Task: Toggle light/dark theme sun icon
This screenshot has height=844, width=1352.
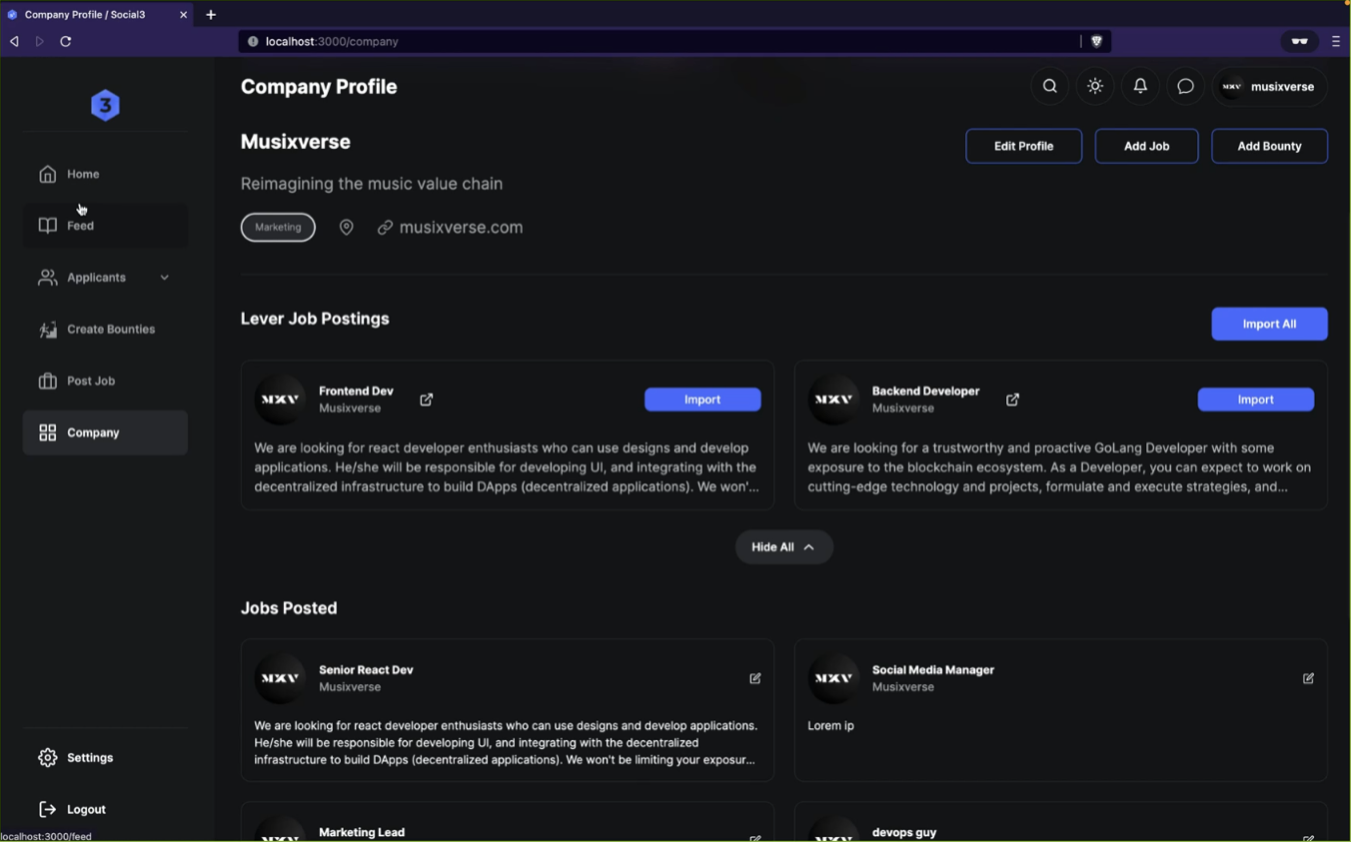Action: (x=1095, y=87)
